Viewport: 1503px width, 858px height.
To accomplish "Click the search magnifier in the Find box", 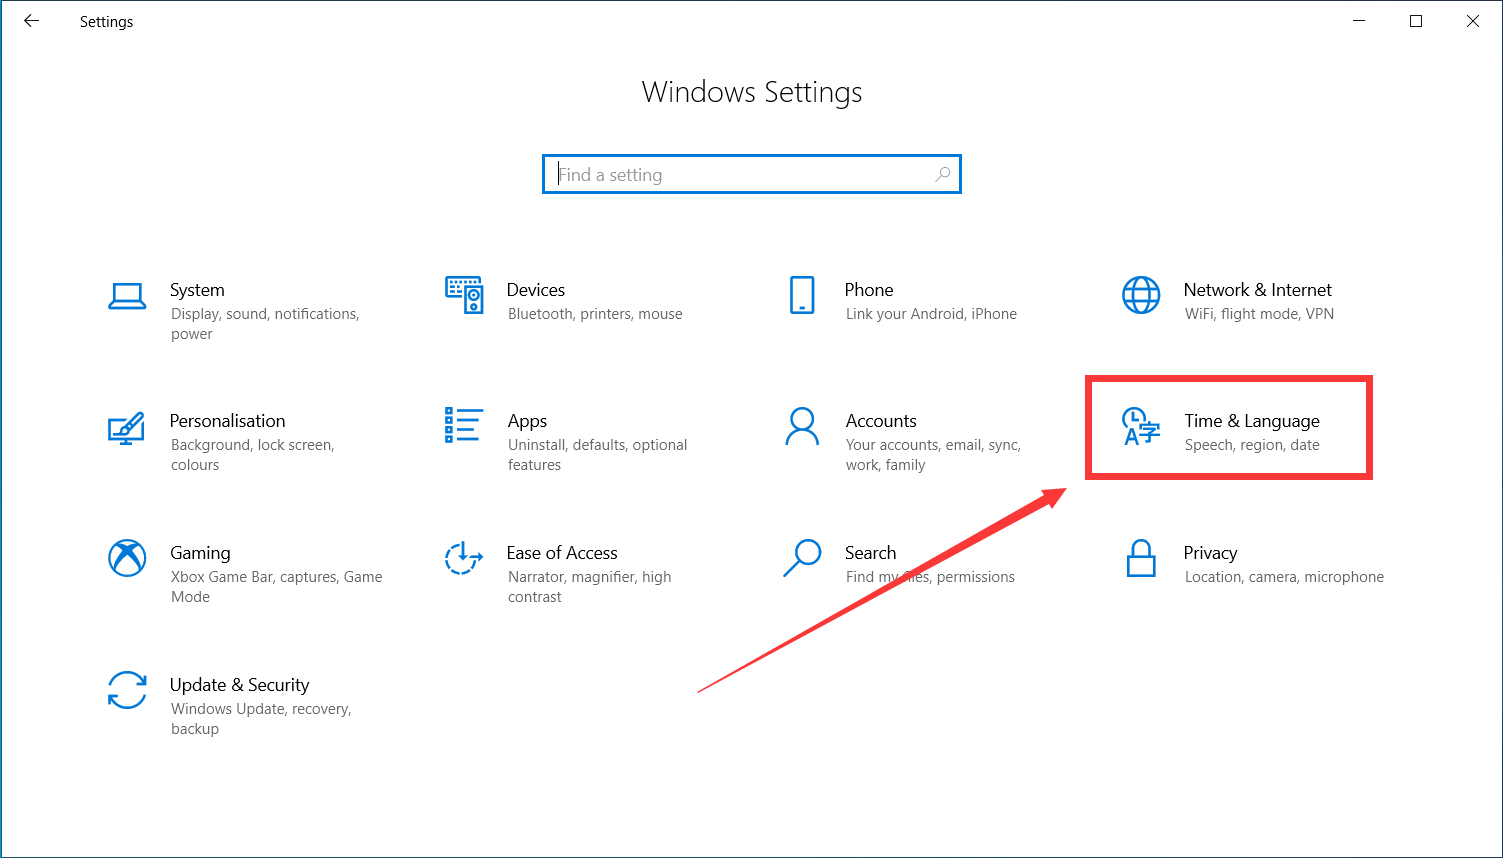I will click(x=942, y=174).
